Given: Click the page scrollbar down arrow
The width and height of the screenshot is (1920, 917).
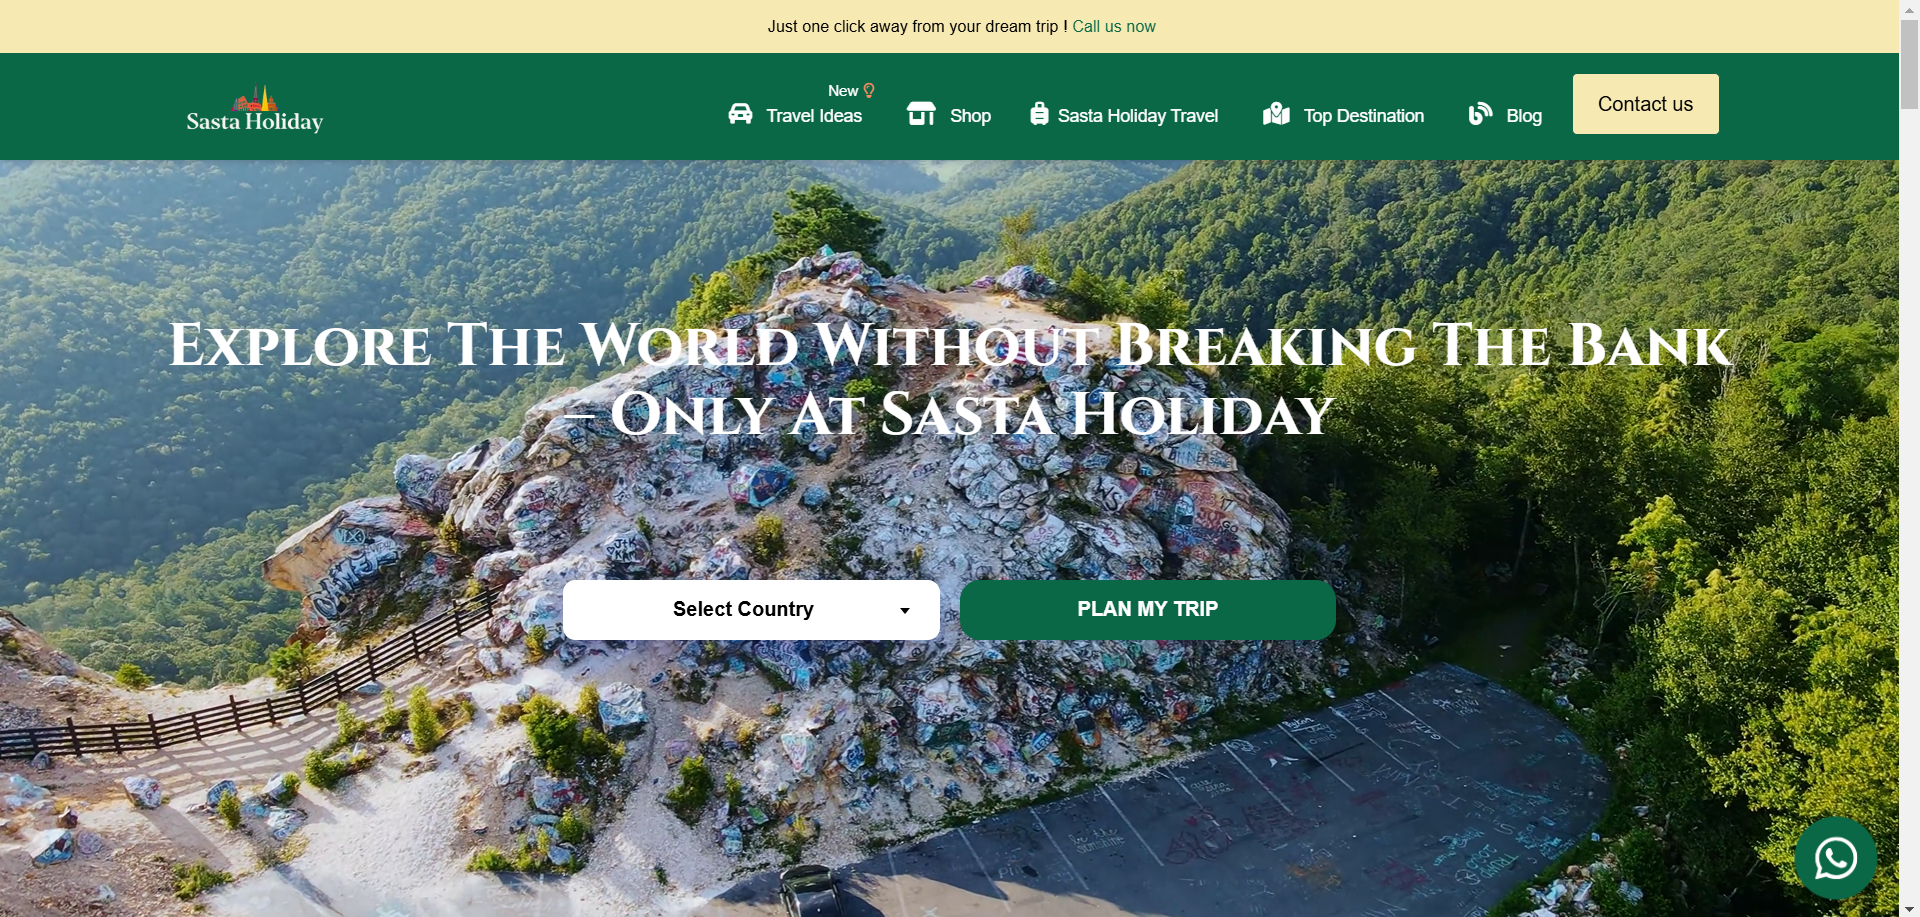Looking at the screenshot, I should click(1909, 909).
